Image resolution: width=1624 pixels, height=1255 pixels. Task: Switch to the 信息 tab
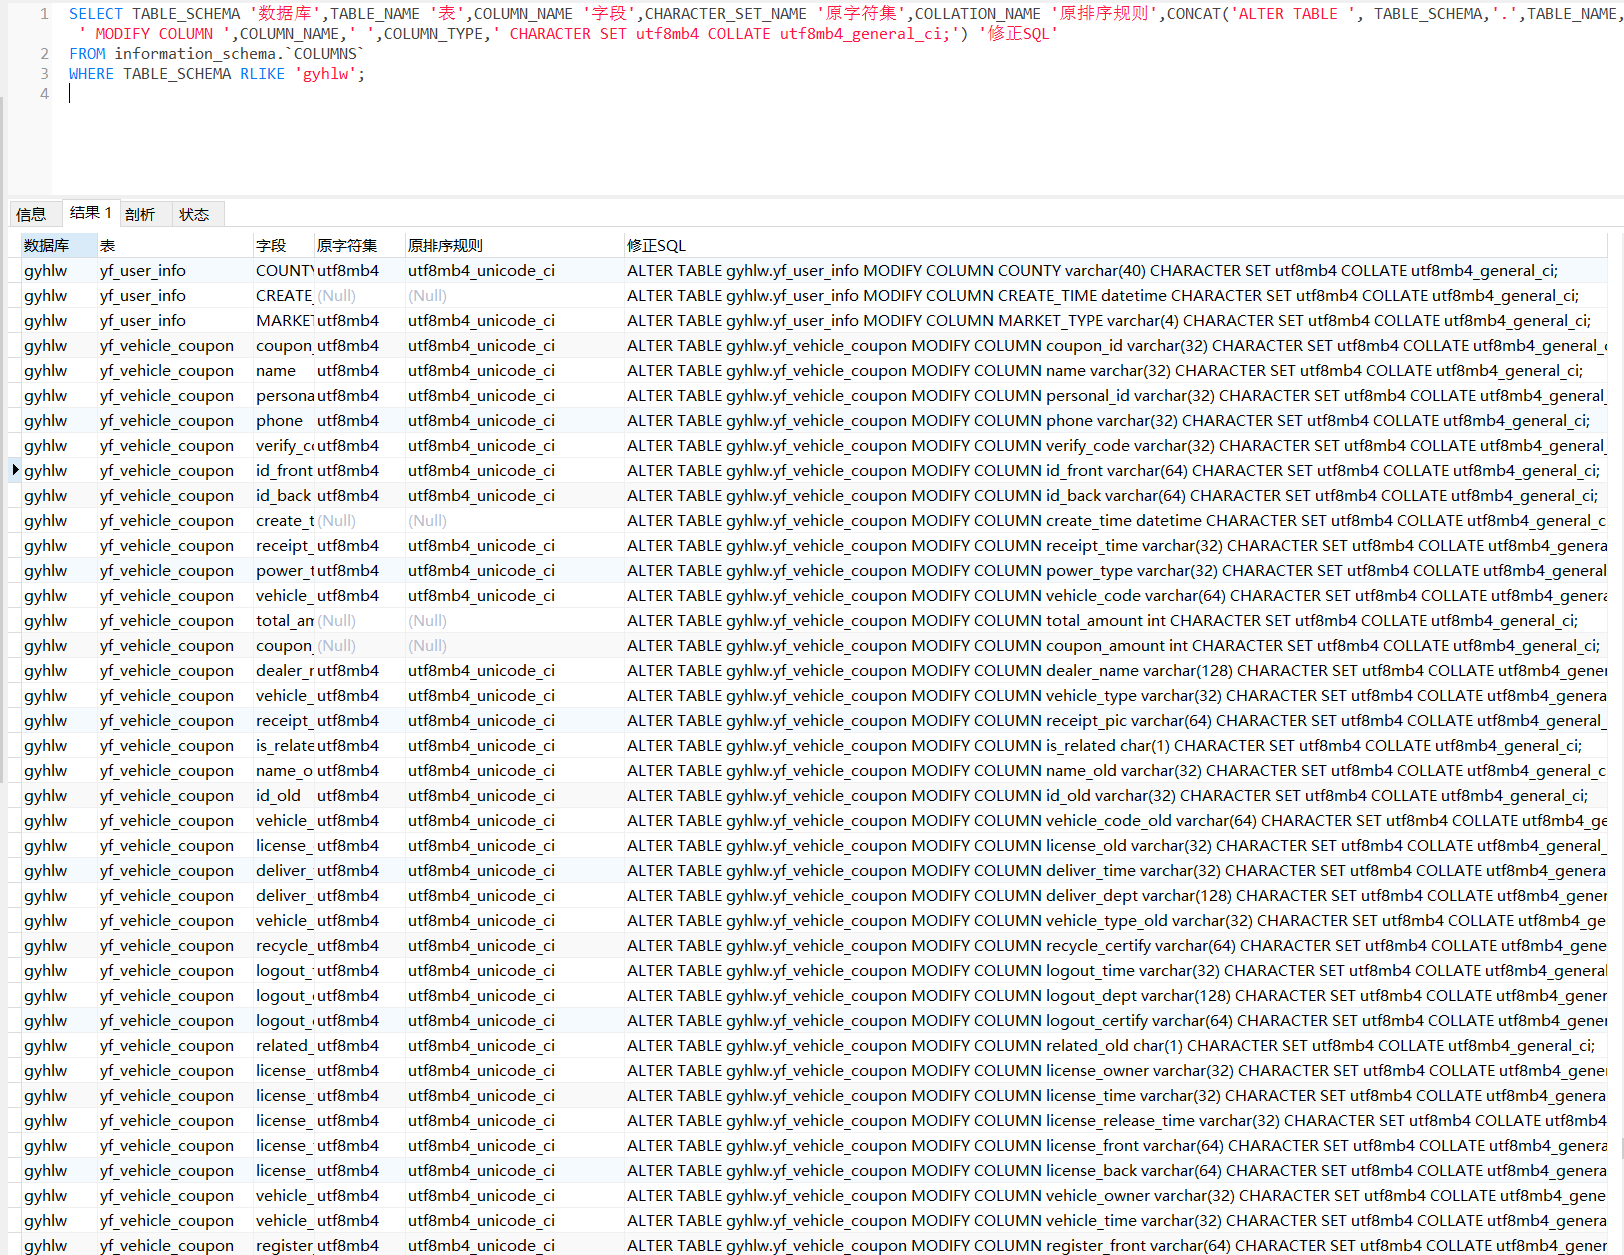click(x=31, y=214)
